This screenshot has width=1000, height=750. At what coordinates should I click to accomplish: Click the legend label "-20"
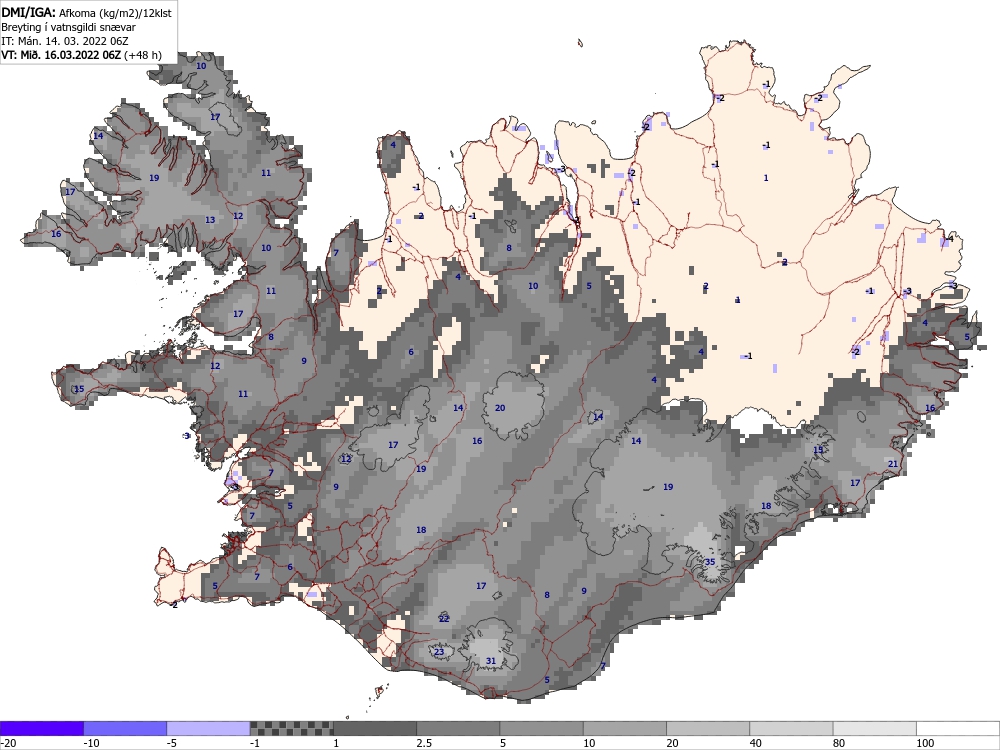pyautogui.click(x=8, y=743)
